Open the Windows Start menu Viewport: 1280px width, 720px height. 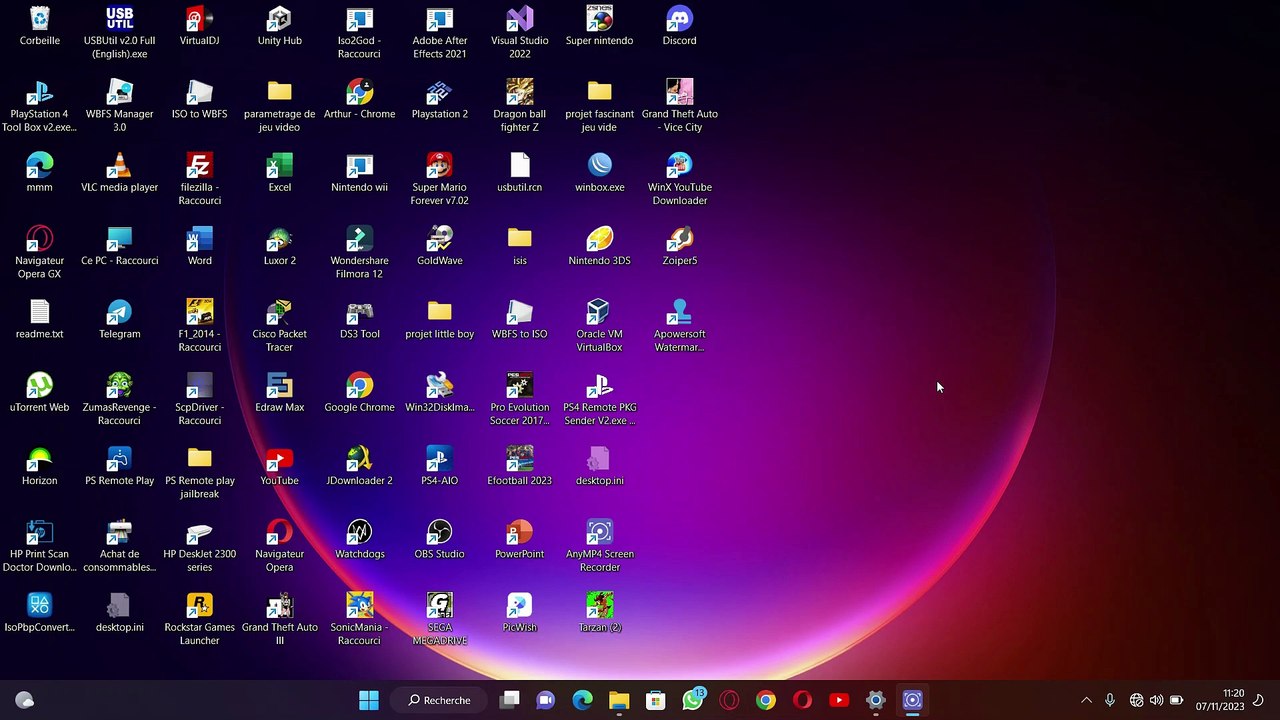tap(369, 700)
